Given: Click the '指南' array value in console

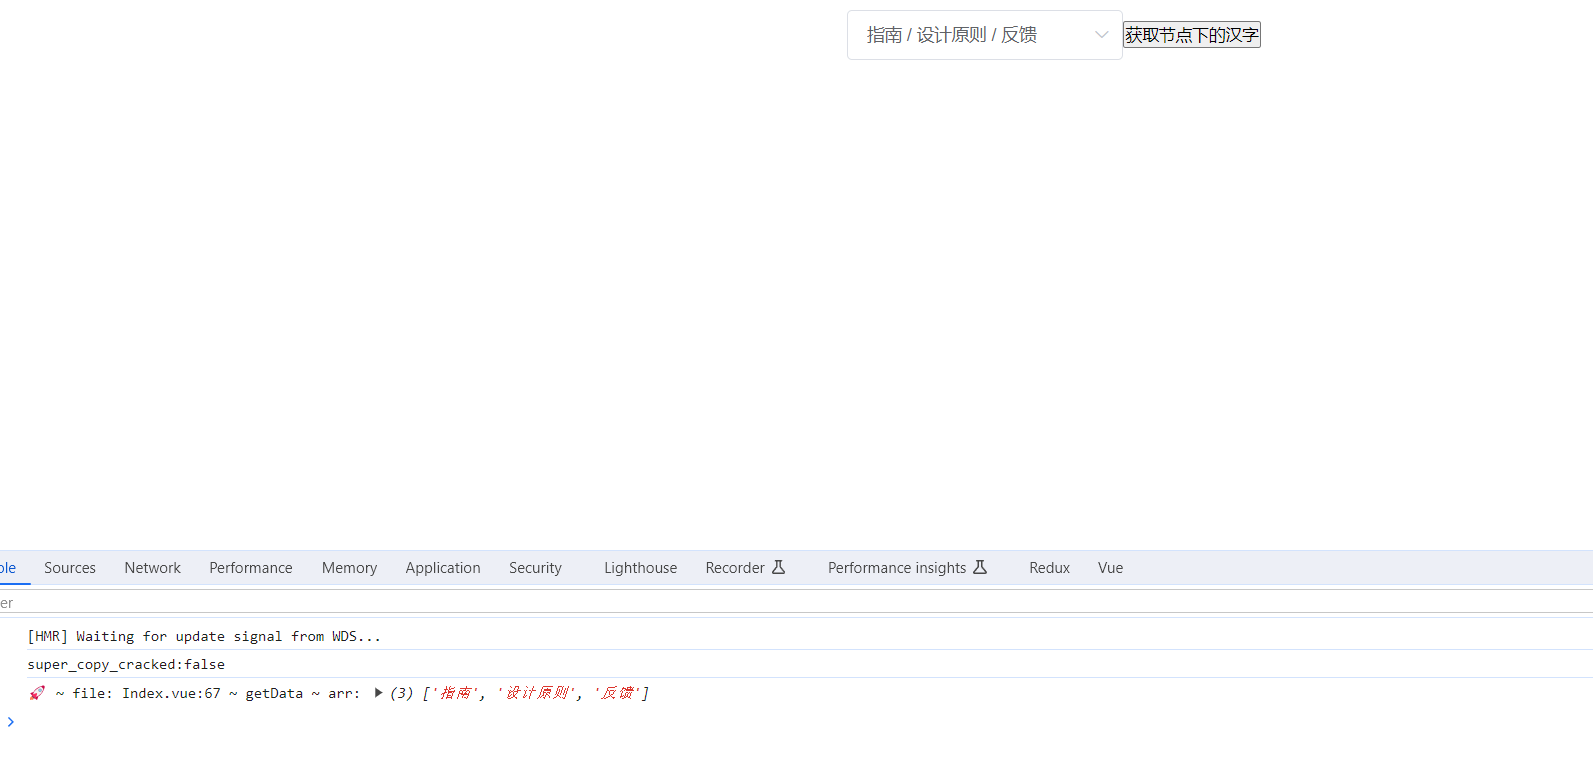Looking at the screenshot, I should tap(455, 693).
